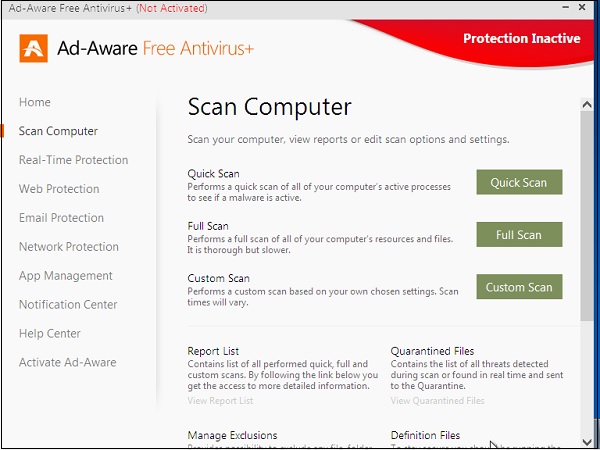The image size is (600, 450).
Task: Click the Quick Scan heading text
Action: tap(214, 174)
